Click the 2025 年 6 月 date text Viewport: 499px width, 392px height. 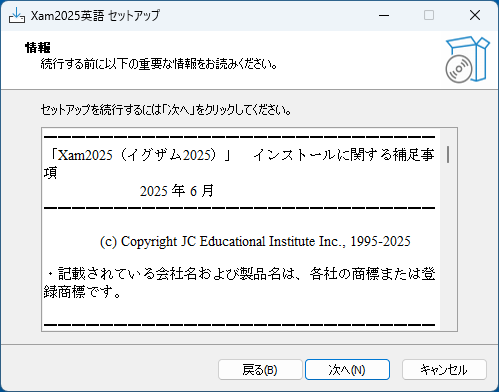click(x=177, y=191)
